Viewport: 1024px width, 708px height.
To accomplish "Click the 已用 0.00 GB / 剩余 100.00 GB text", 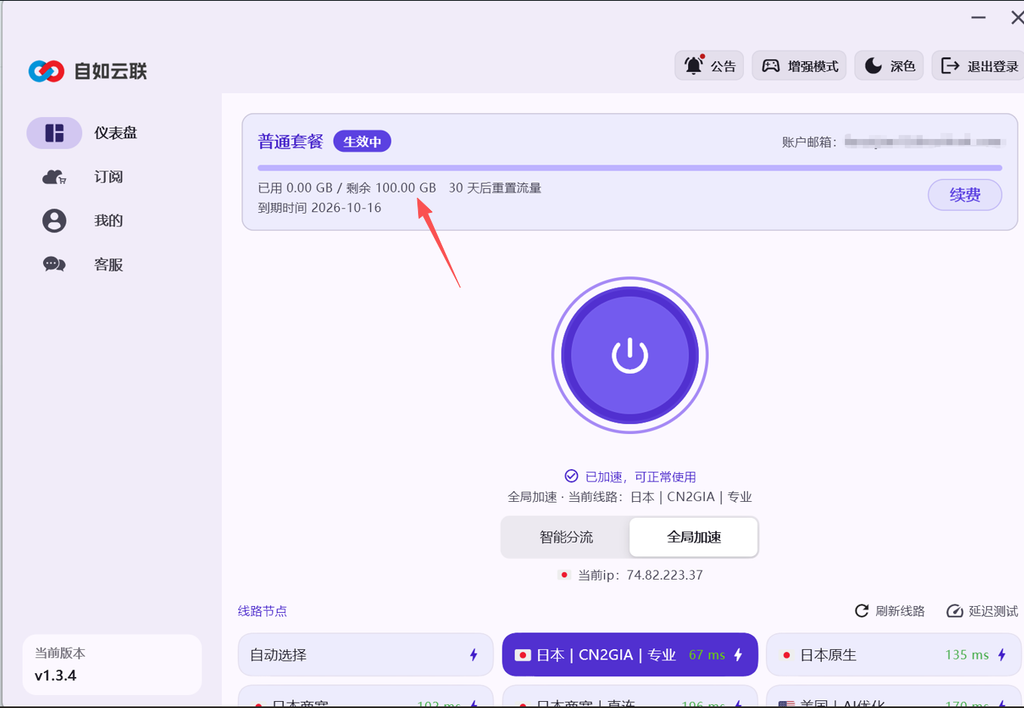I will (x=347, y=188).
